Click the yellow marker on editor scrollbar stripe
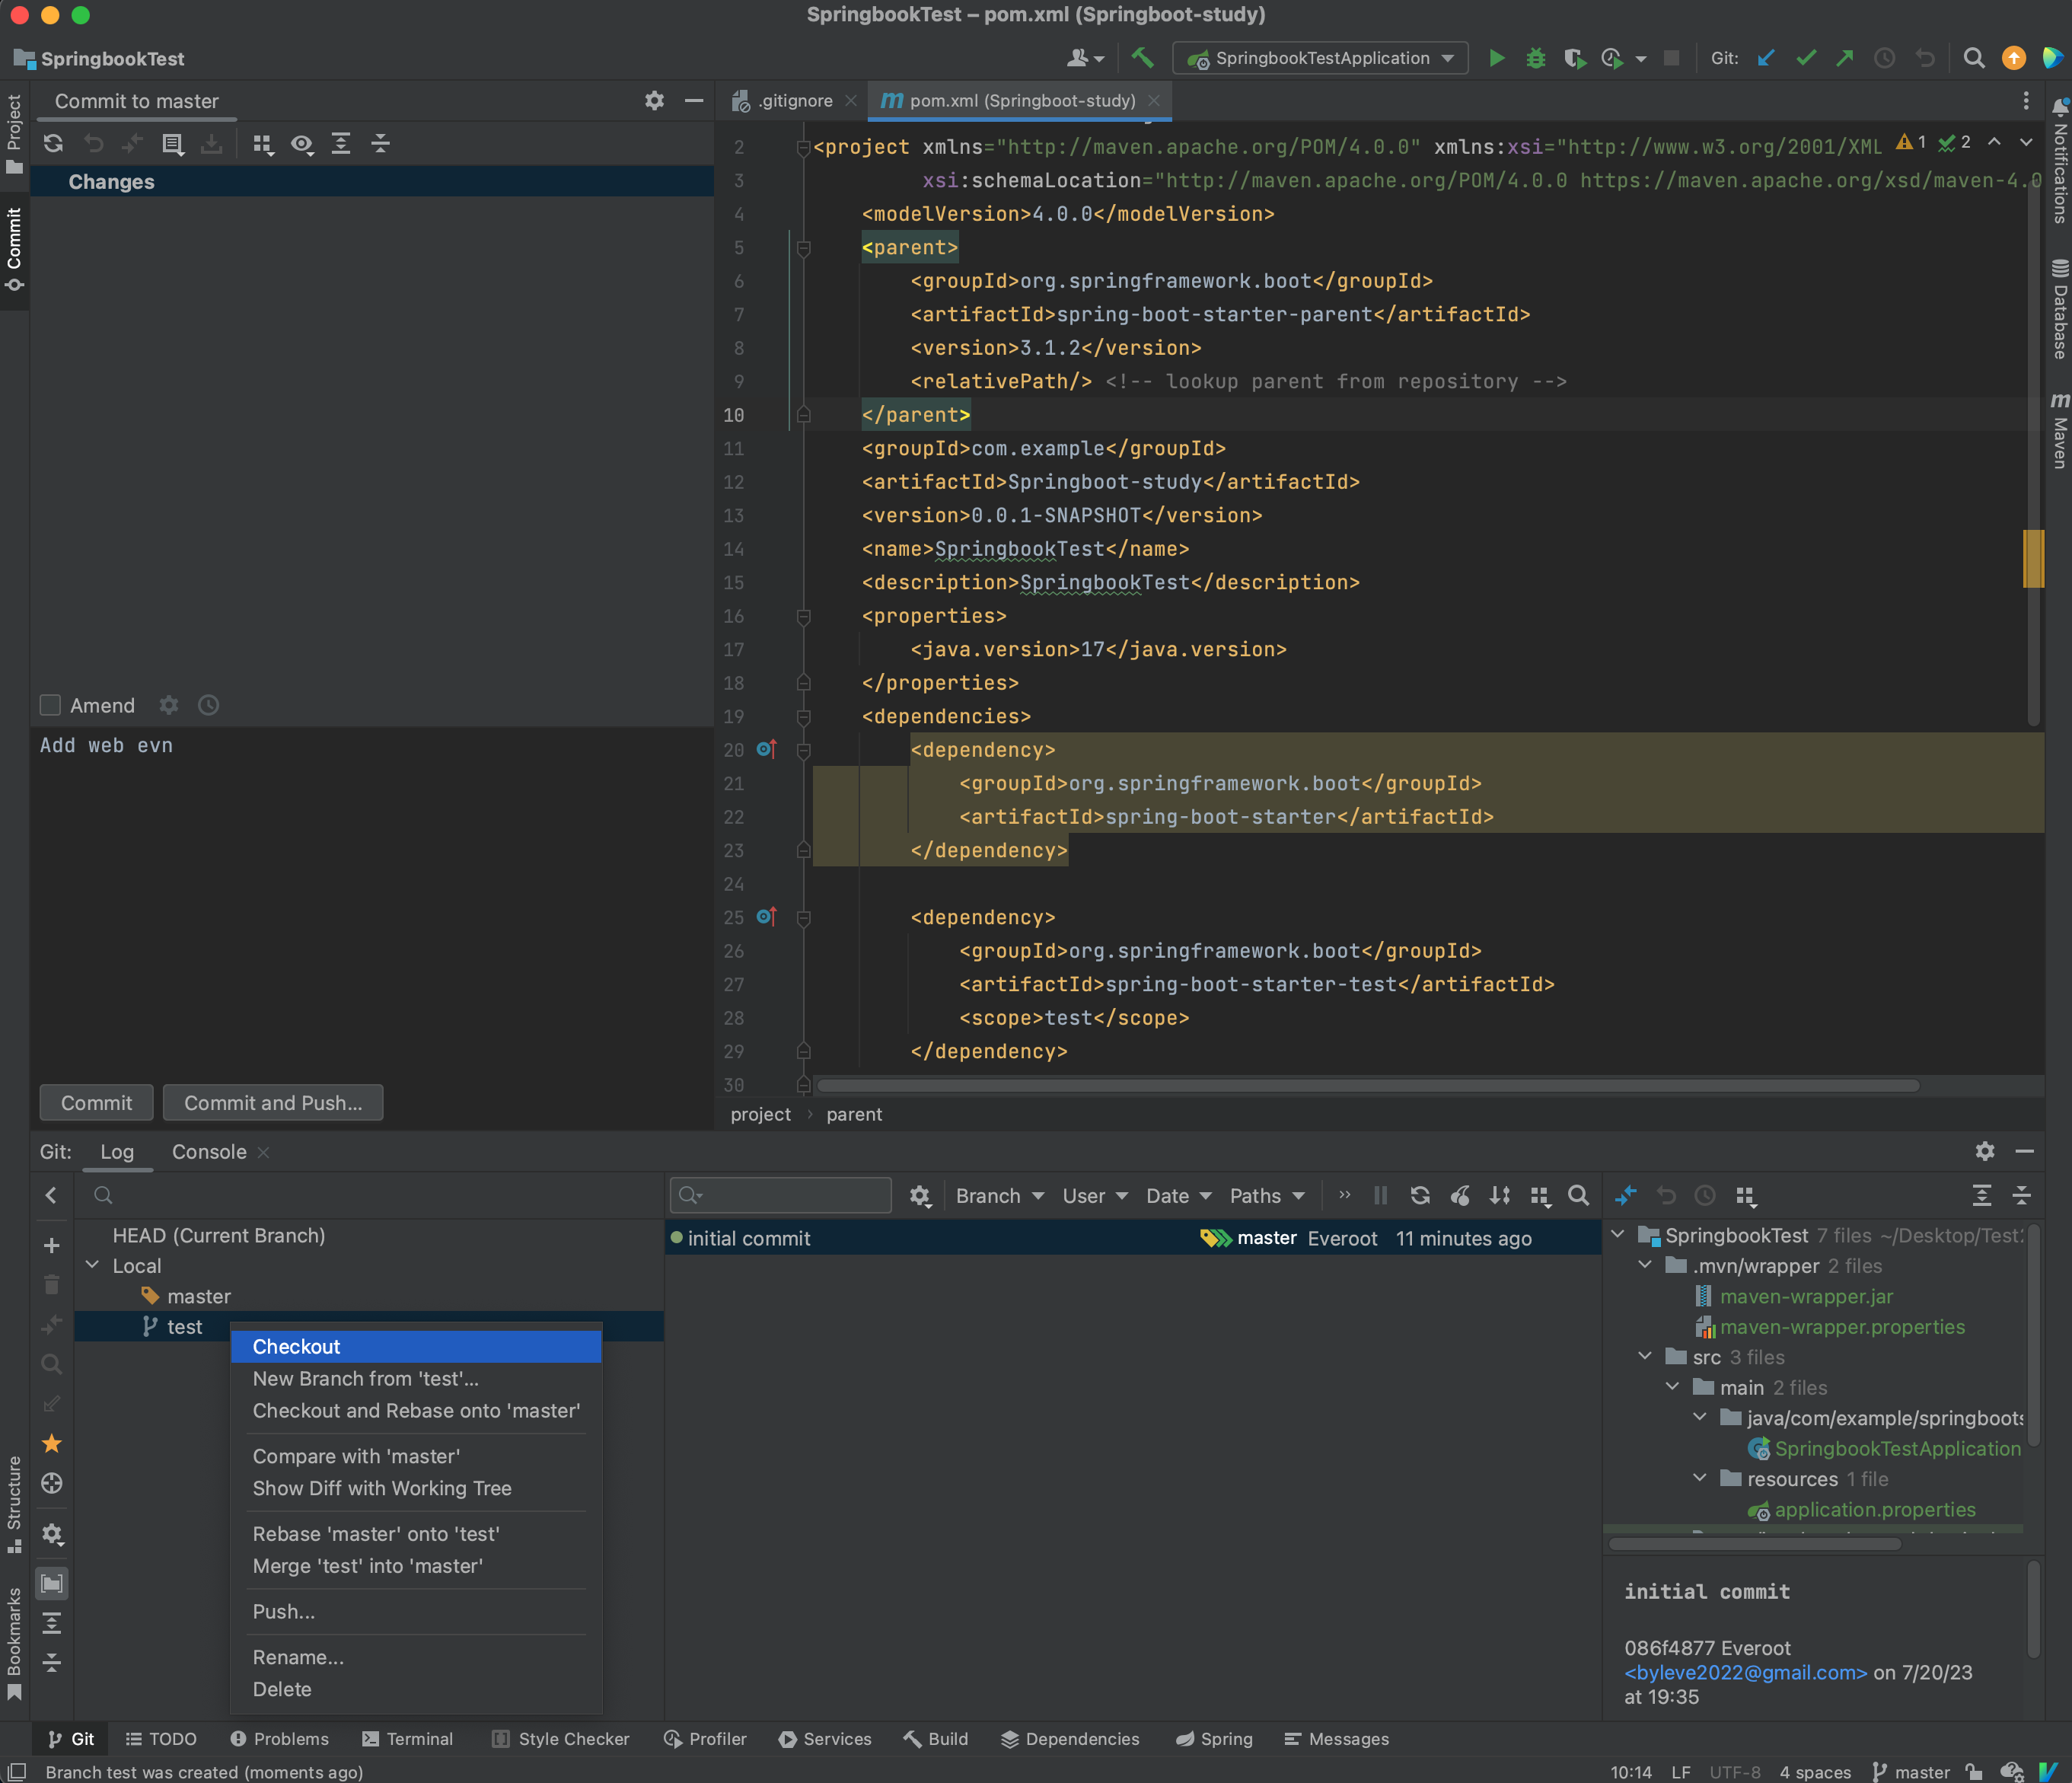Screen dimensions: 2072x1783 [x=2033, y=558]
